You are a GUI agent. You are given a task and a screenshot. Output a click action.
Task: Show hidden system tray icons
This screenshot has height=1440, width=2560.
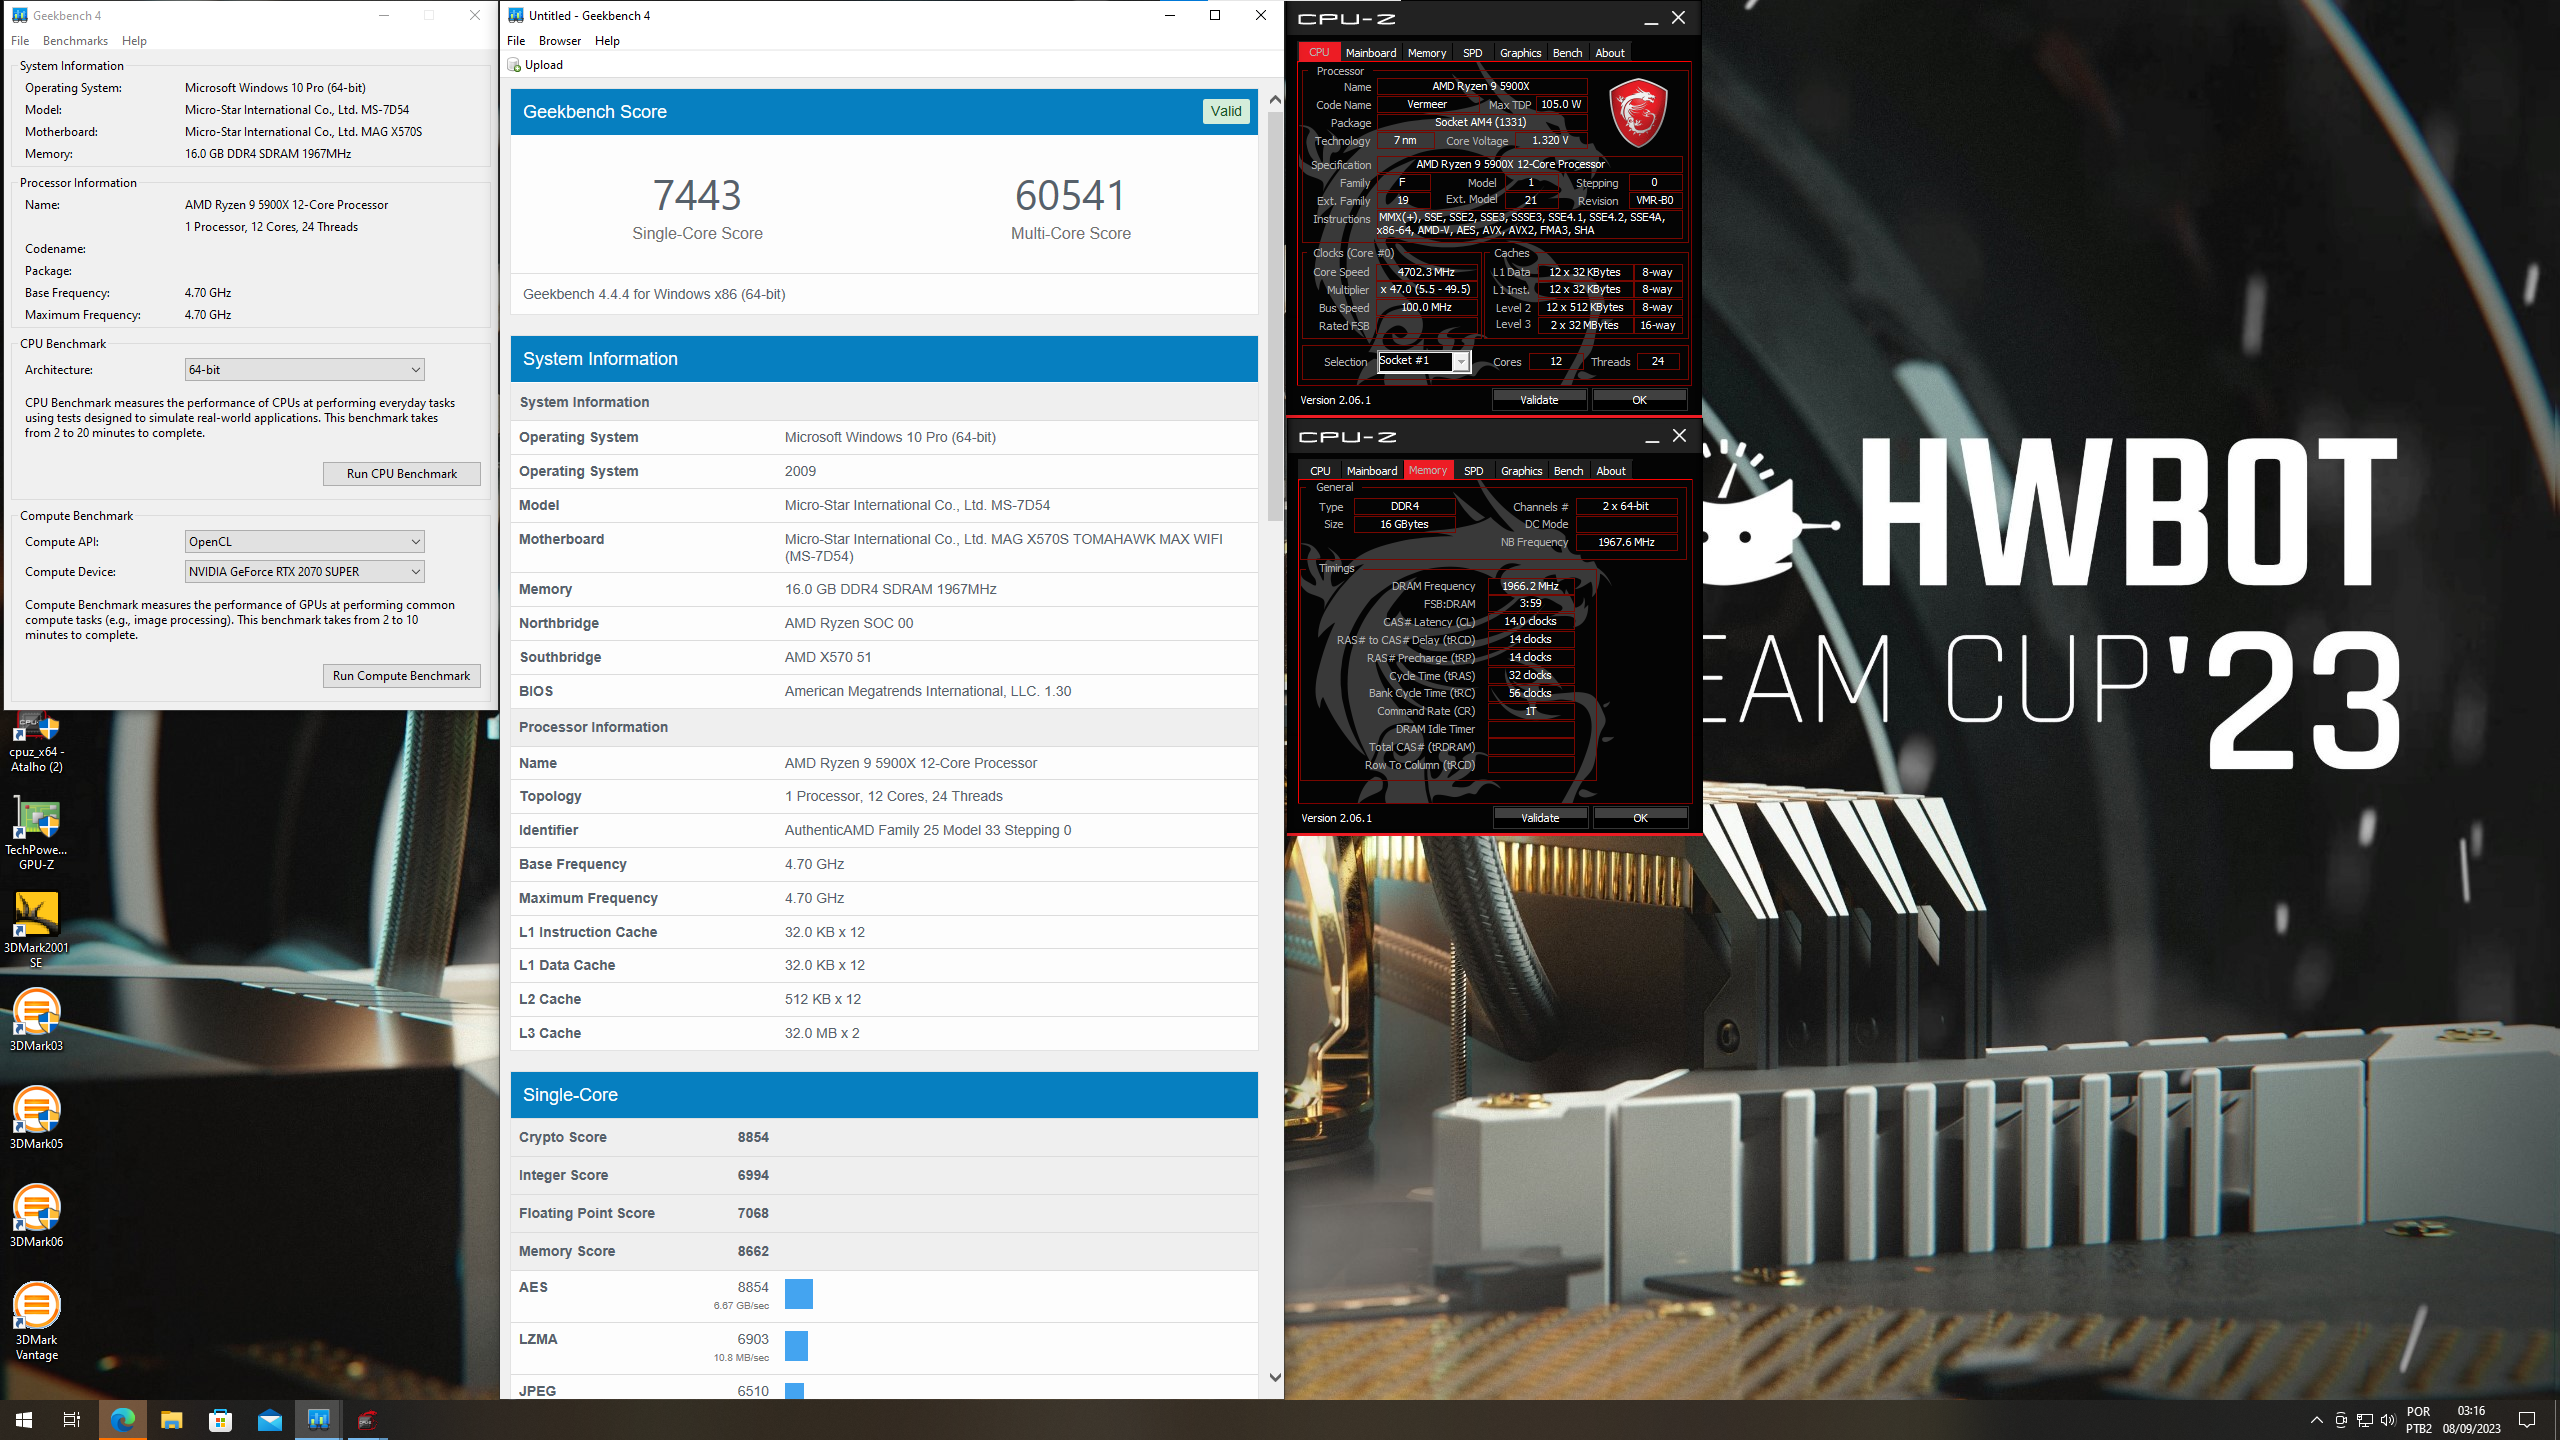point(2316,1420)
